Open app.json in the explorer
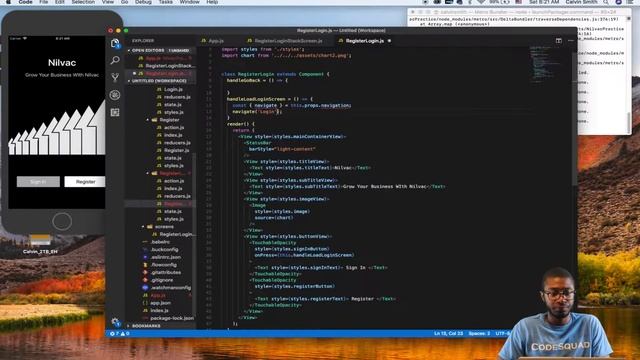This screenshot has width=640, height=360. pos(160,303)
